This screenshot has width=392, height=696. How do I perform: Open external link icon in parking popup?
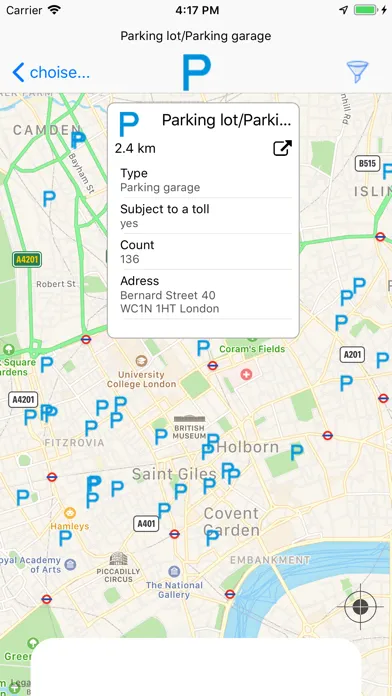pos(282,148)
